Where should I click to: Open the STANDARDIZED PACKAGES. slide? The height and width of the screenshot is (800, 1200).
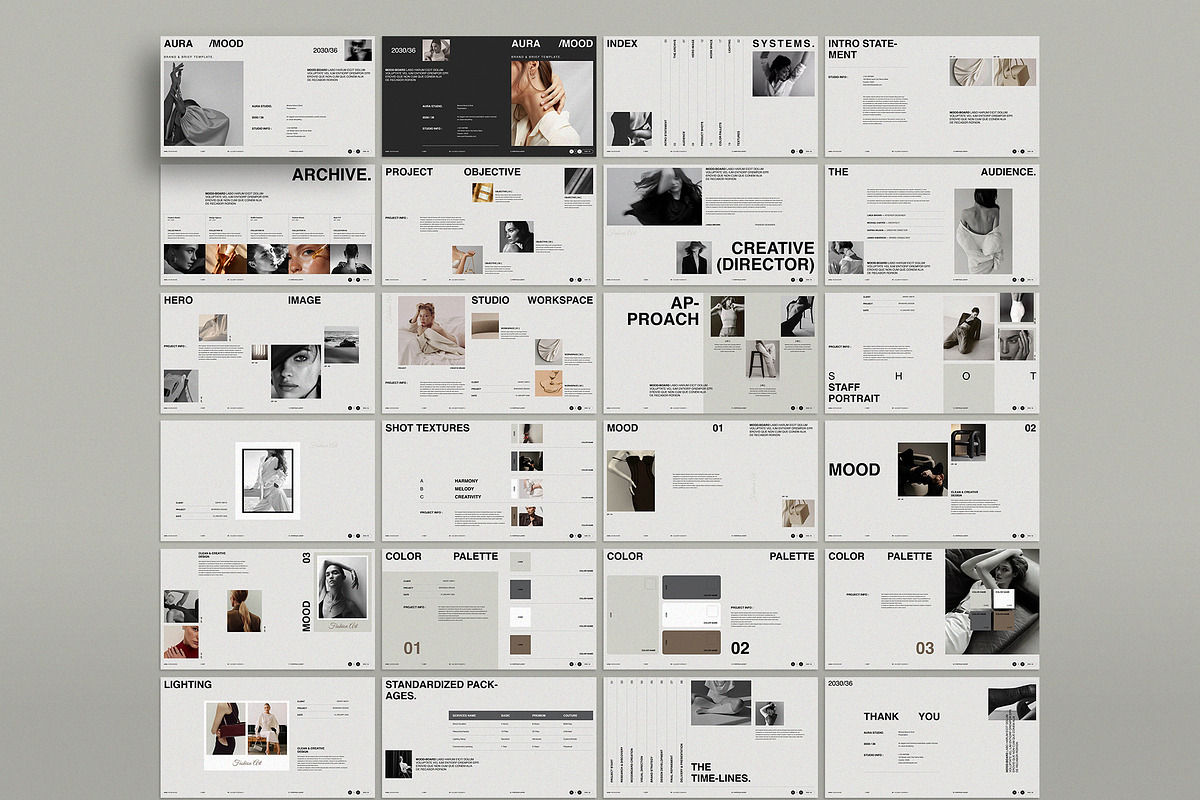(x=489, y=736)
